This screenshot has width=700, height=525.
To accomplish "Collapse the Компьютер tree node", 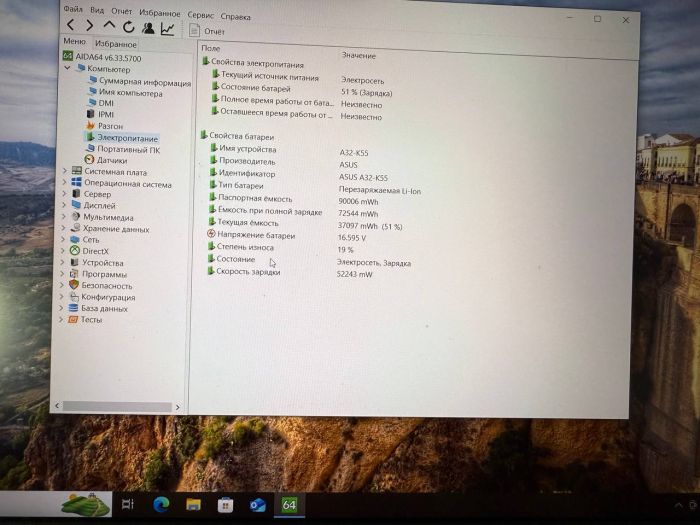I will 67,68.
